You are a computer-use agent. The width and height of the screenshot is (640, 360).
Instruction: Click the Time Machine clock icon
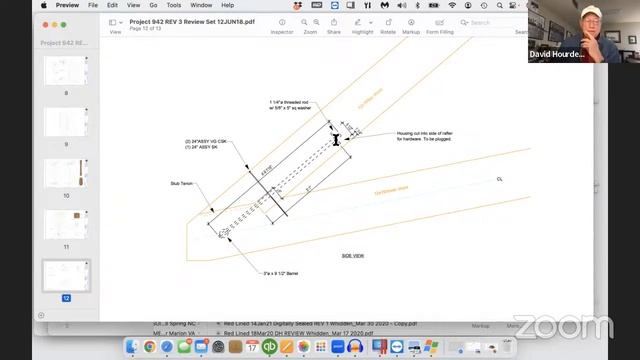pos(484,5)
